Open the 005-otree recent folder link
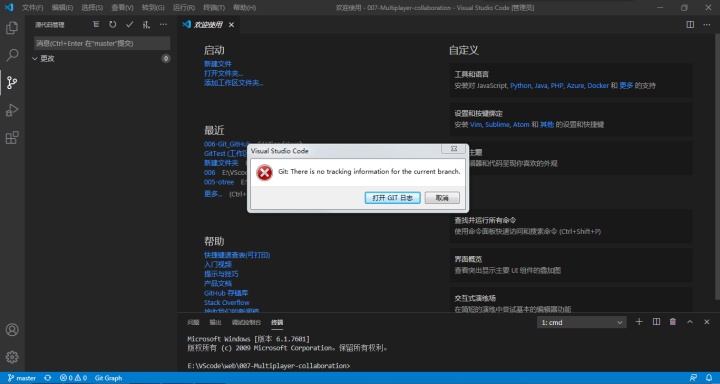The image size is (720, 384). tap(219, 182)
